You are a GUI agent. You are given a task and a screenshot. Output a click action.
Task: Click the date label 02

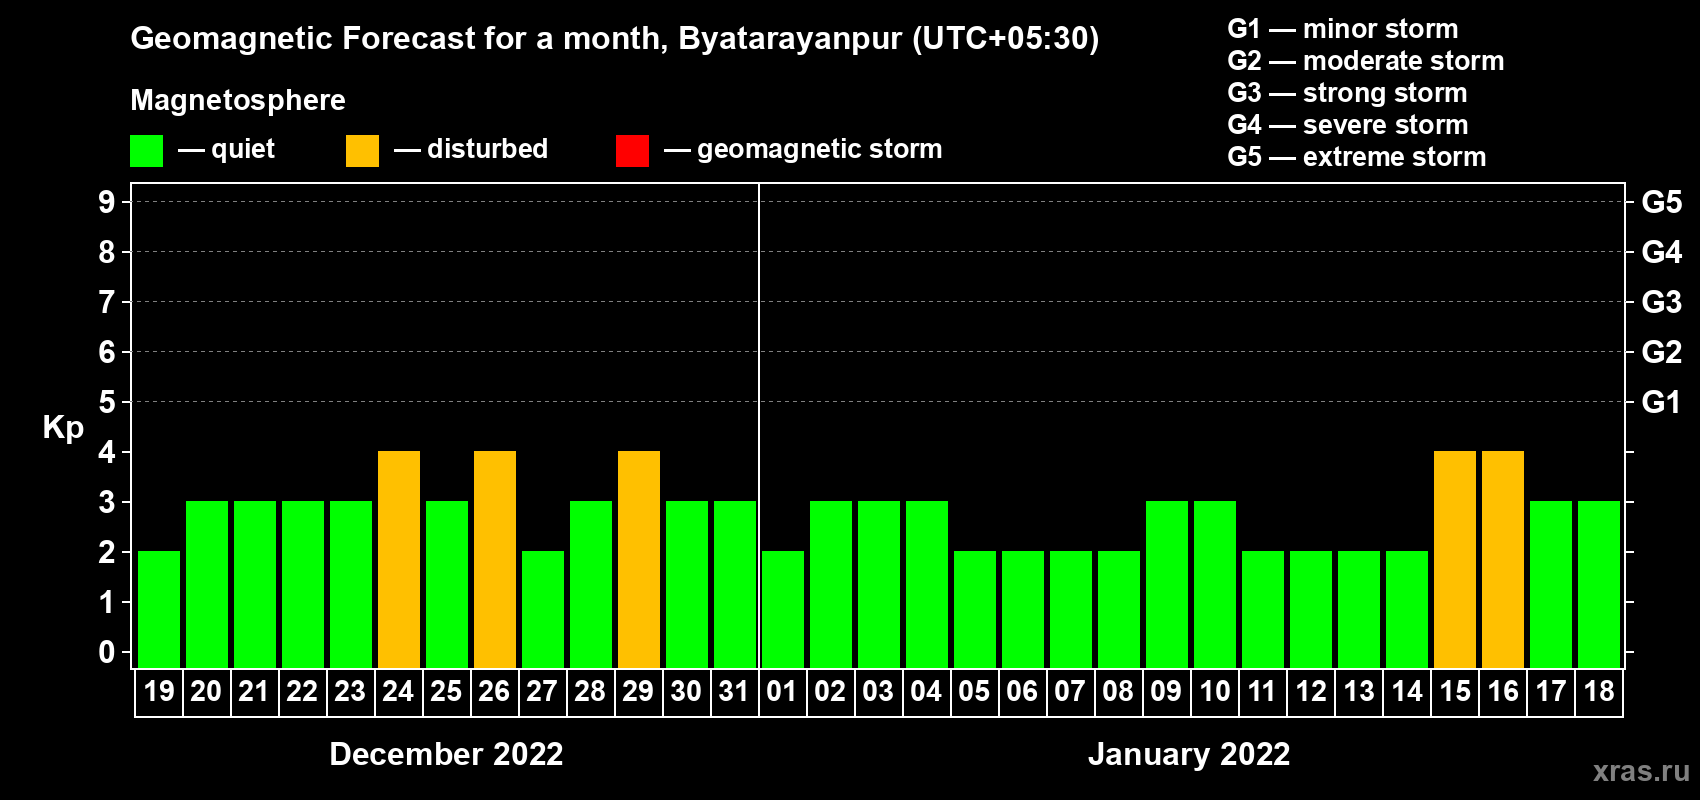tap(830, 691)
